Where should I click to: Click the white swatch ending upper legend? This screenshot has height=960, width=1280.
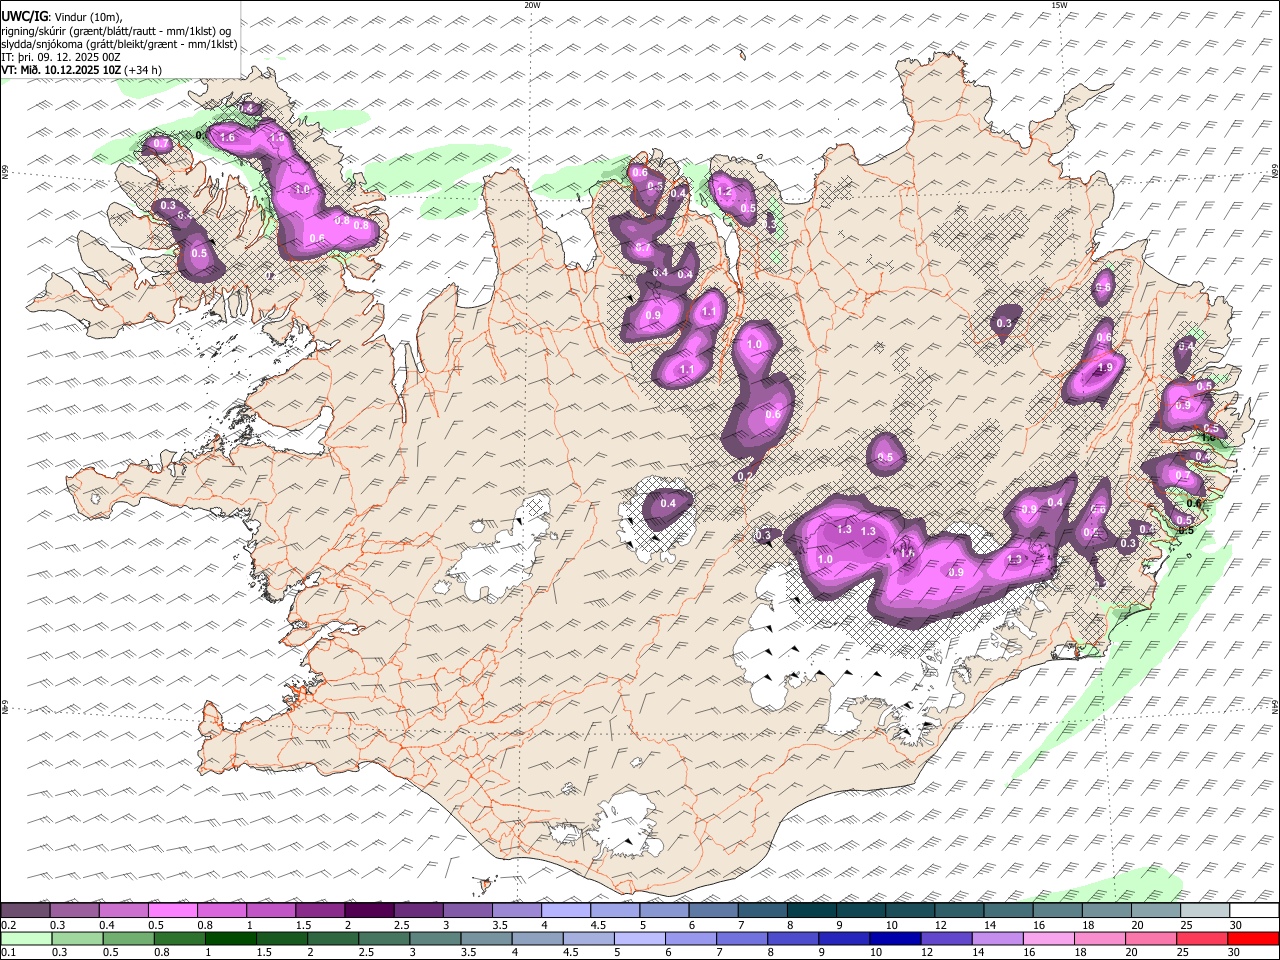pos(1253,911)
